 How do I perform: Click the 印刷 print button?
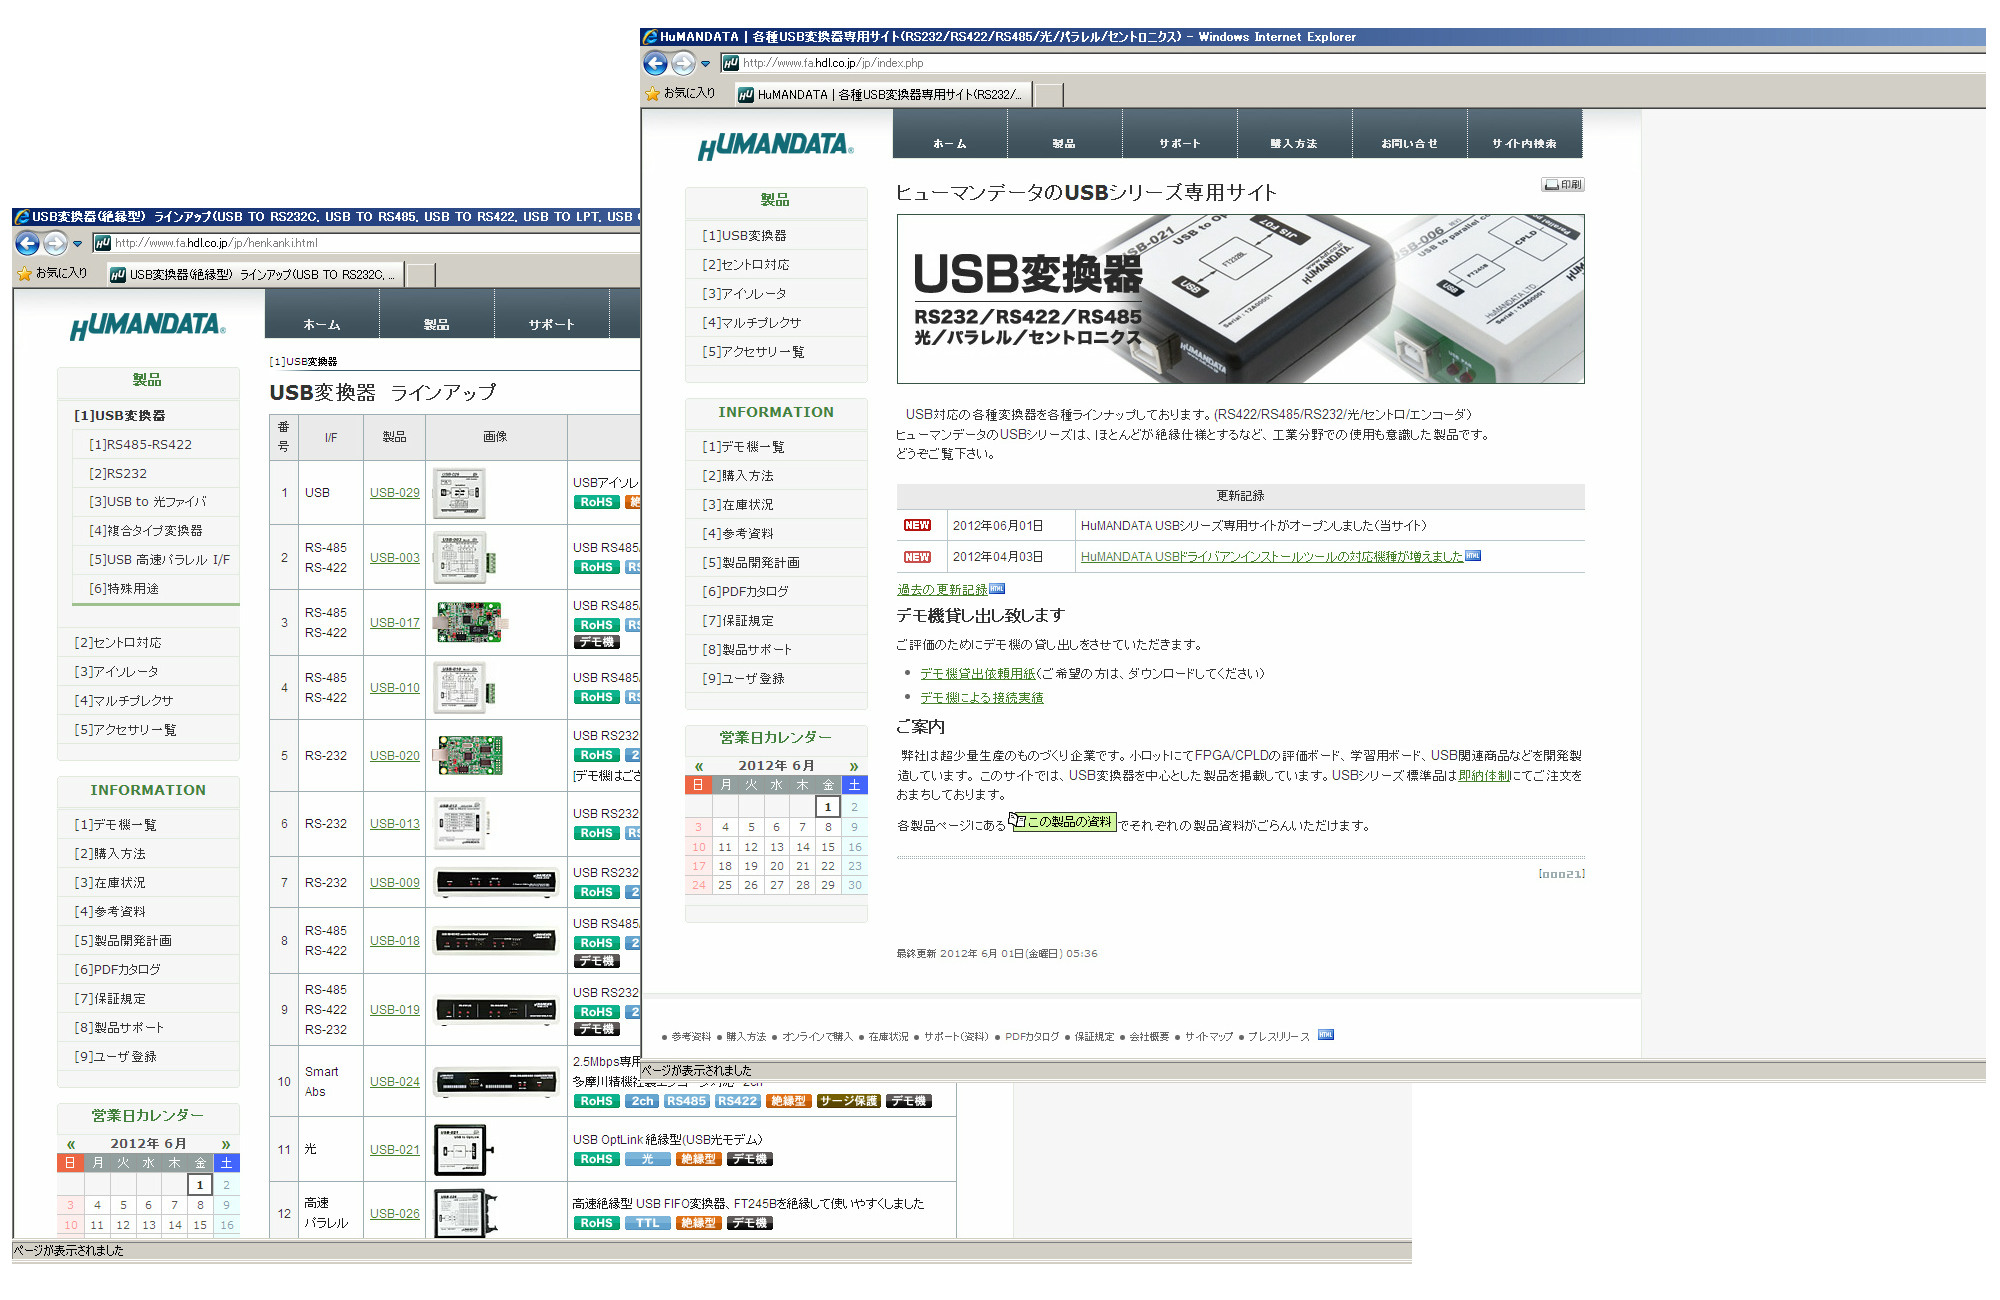coord(1563,185)
